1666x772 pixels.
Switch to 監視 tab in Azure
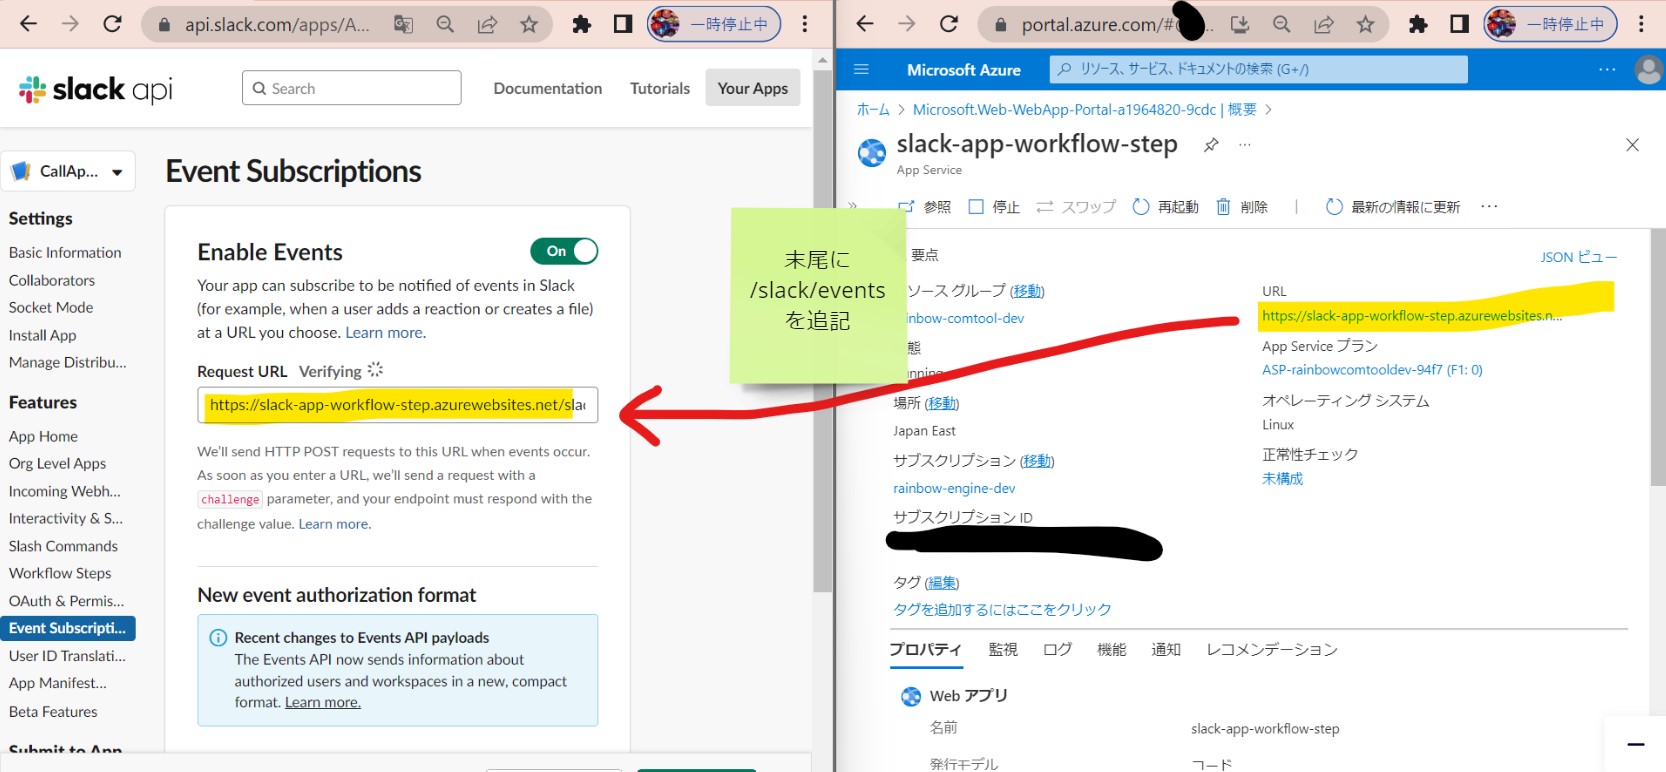click(1003, 650)
